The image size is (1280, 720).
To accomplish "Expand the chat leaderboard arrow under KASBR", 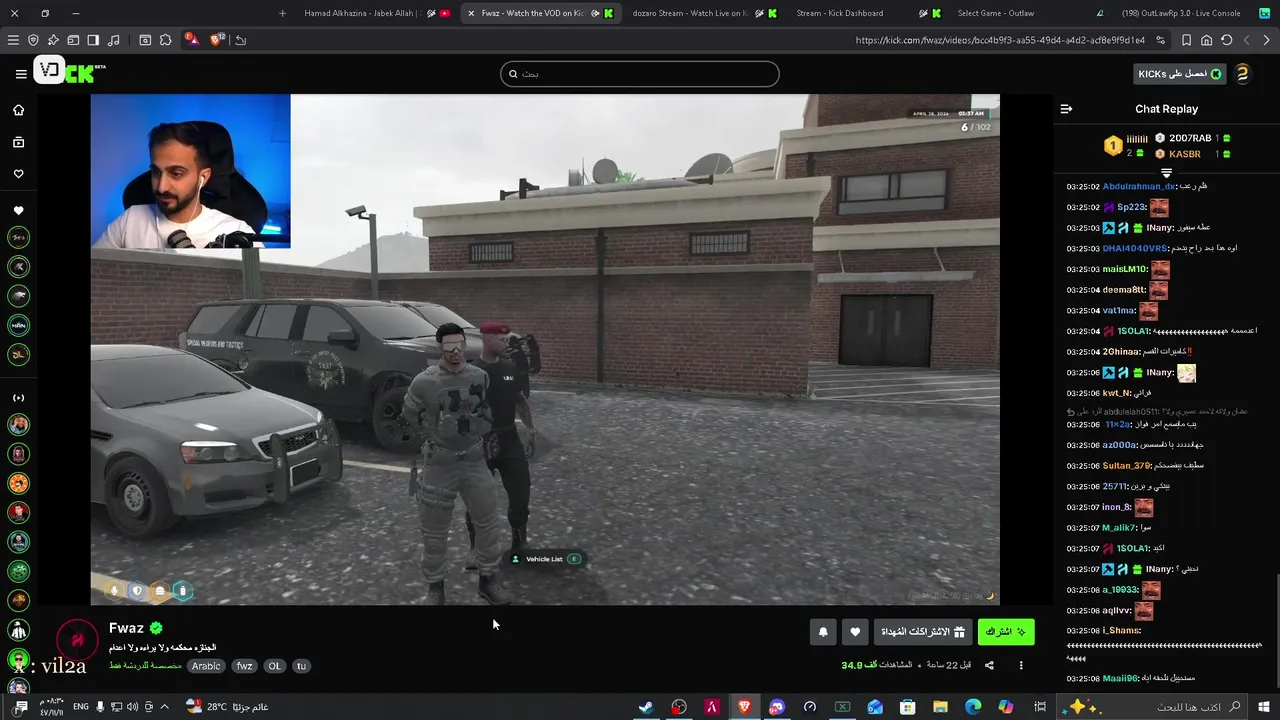I will 1166,173.
